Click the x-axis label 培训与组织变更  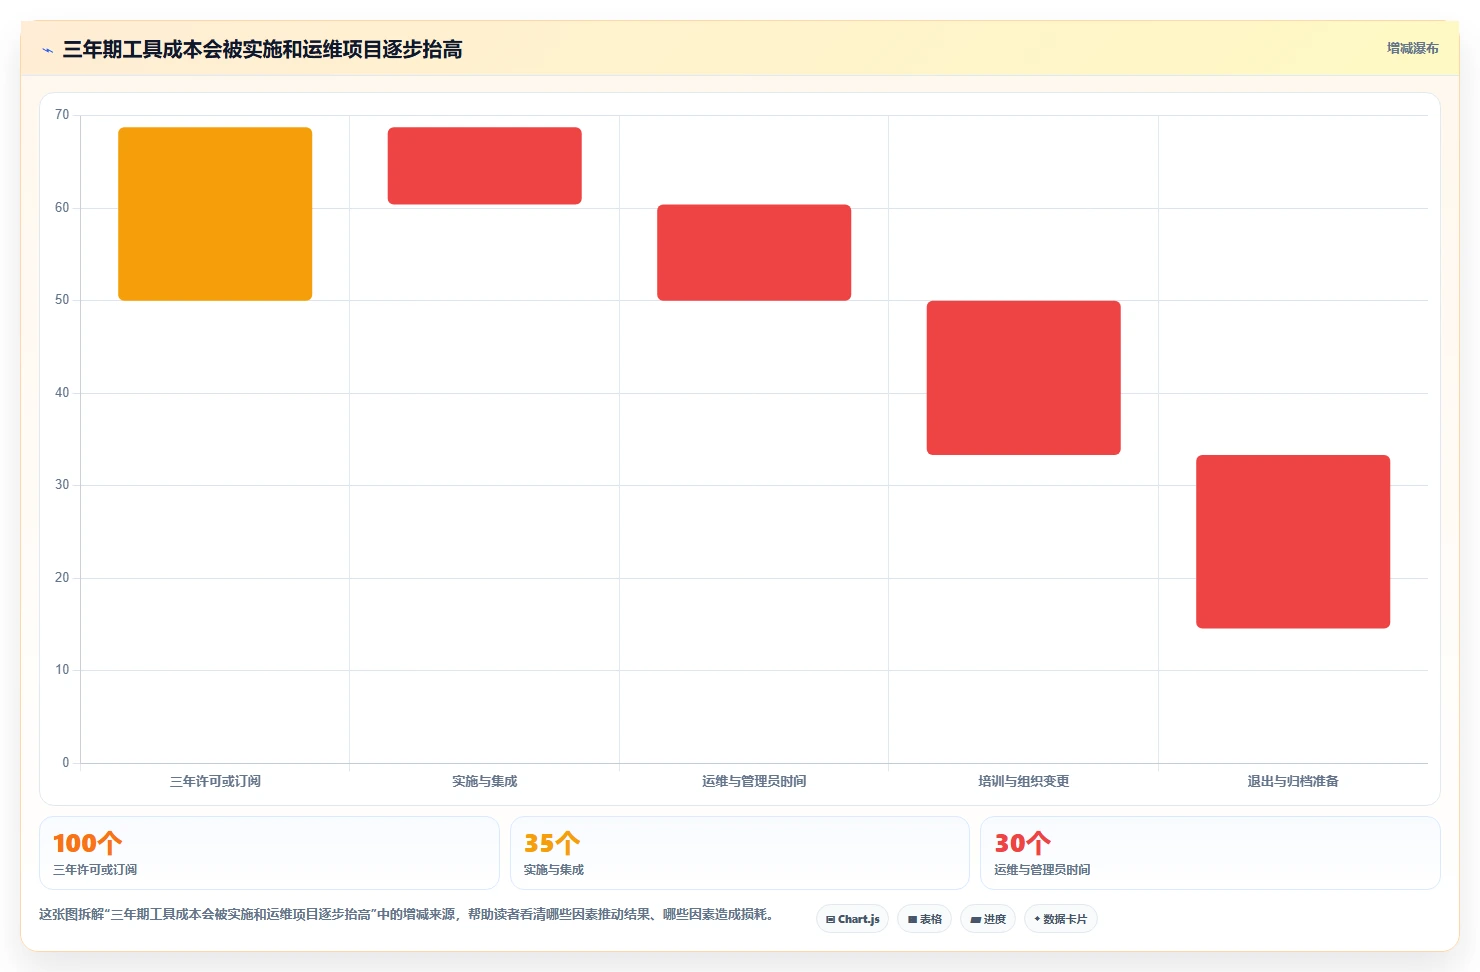click(x=1023, y=781)
